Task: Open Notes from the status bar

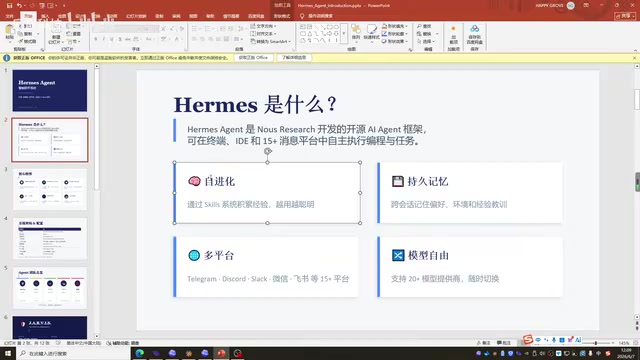Action: (x=483, y=343)
